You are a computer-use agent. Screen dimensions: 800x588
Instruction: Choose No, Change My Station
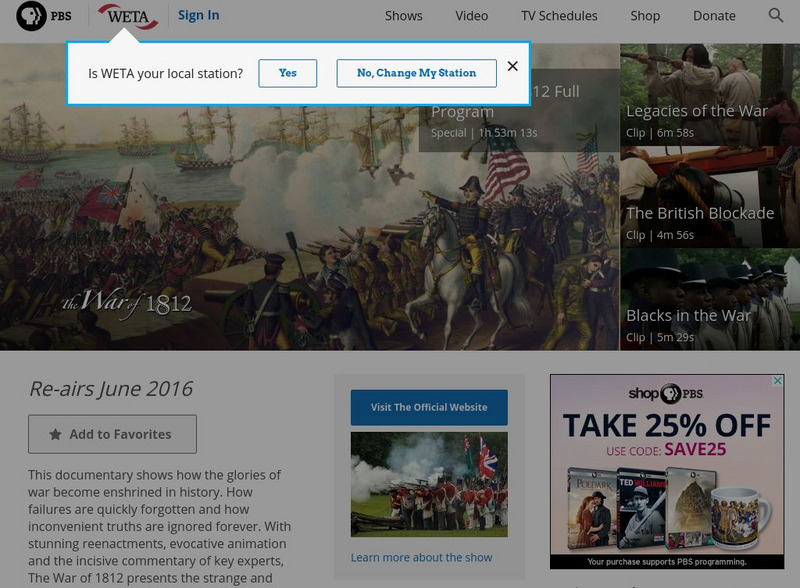tap(416, 73)
